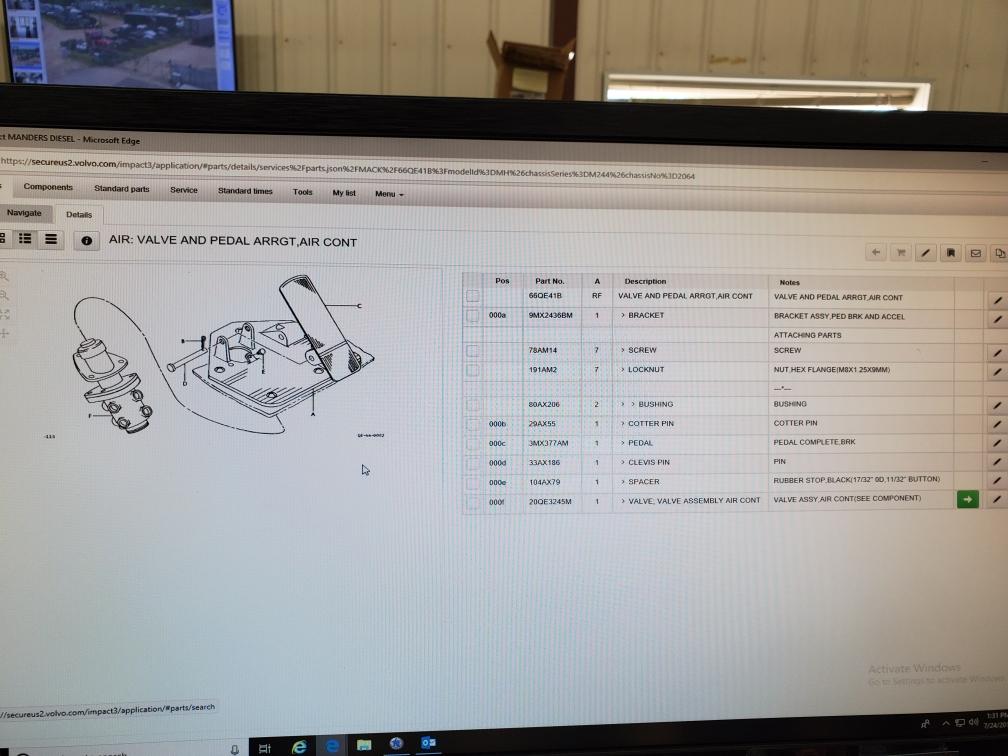This screenshot has width=1008, height=756.
Task: Check the box for part 66QE41B
Action: 472,296
